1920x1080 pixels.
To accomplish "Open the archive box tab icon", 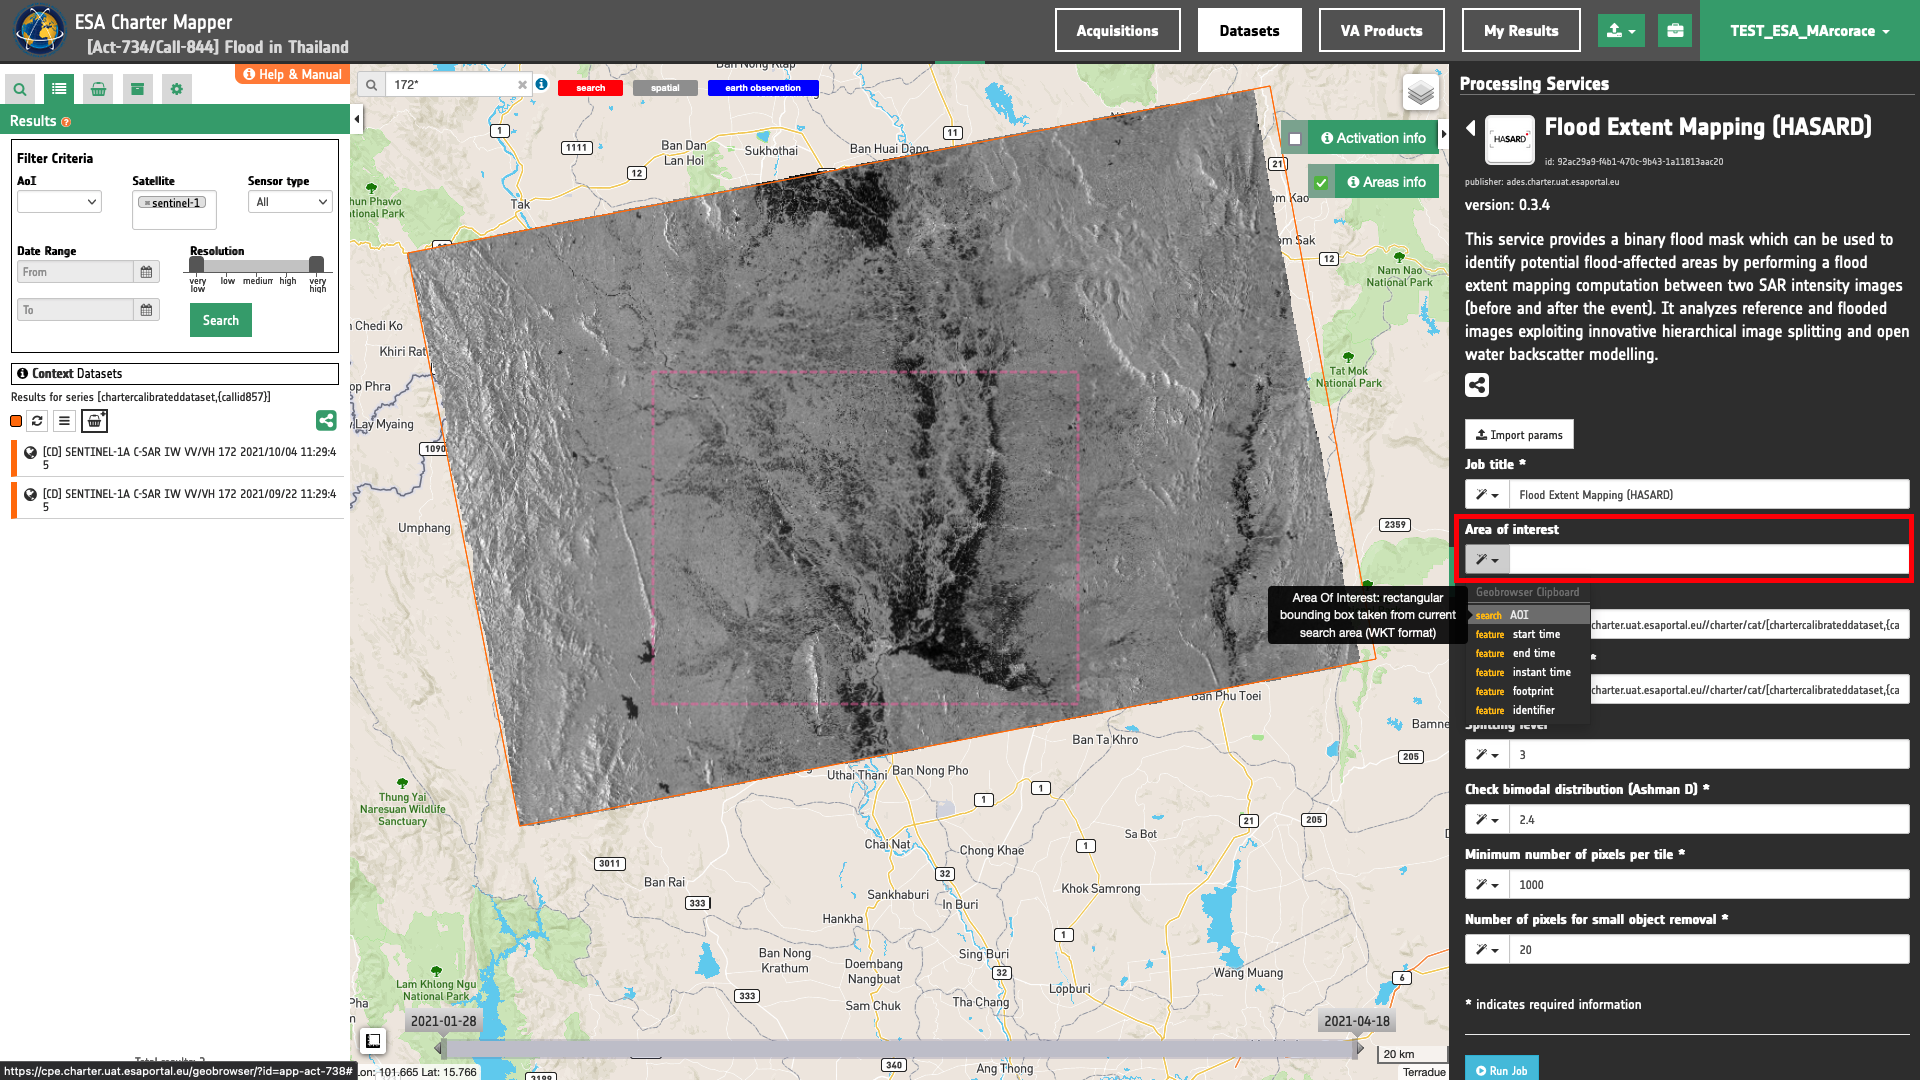I will pyautogui.click(x=138, y=89).
